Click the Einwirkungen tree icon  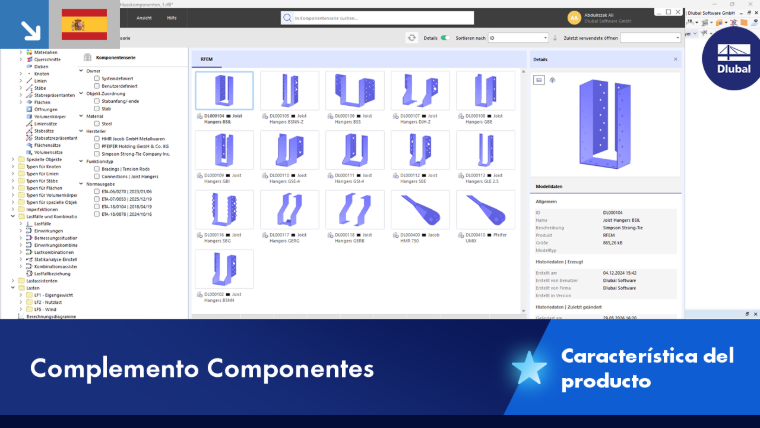tap(29, 231)
